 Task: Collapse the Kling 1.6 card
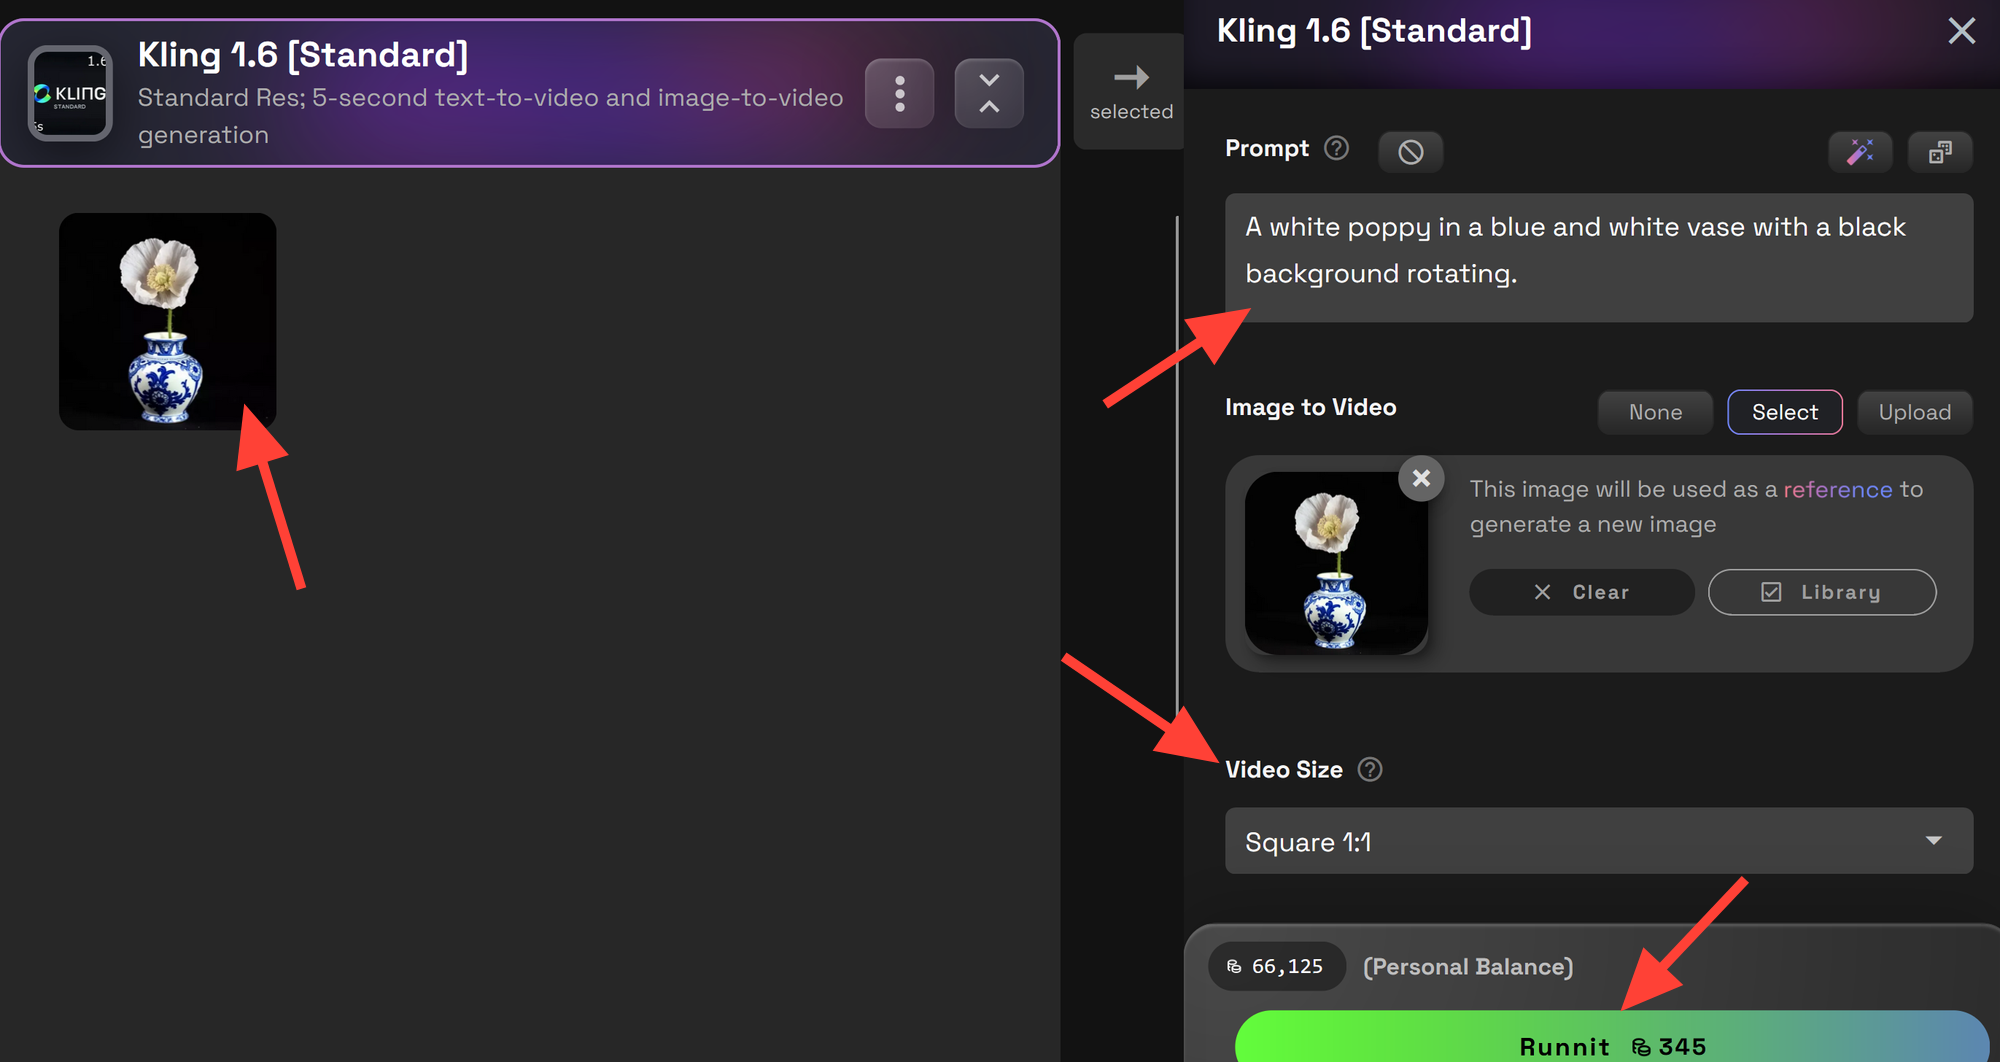coord(989,93)
